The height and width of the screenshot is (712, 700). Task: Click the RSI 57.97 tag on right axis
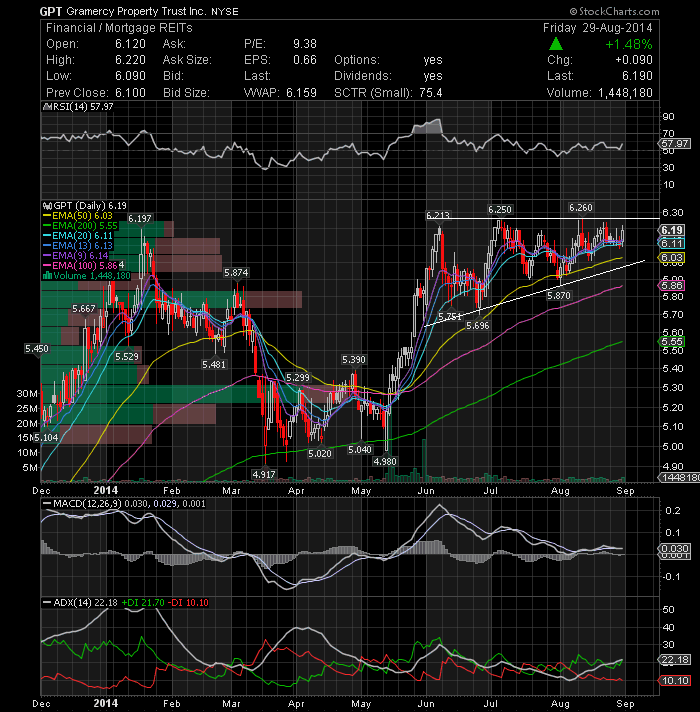point(675,144)
